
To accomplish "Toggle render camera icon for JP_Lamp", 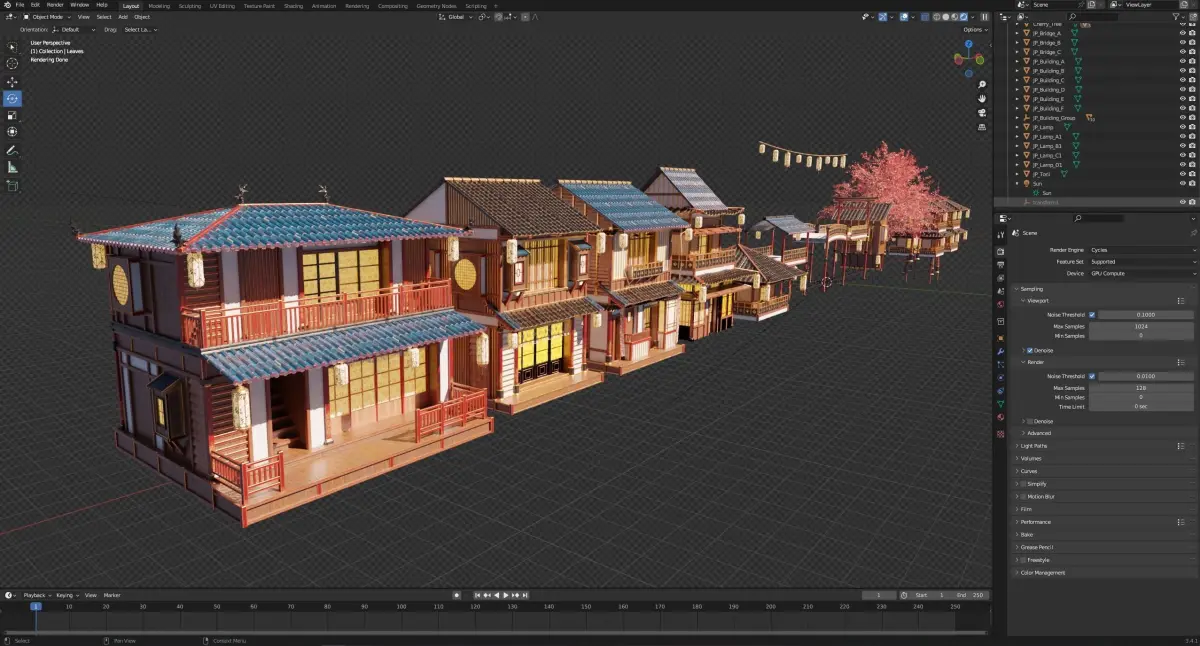I will (1193, 127).
